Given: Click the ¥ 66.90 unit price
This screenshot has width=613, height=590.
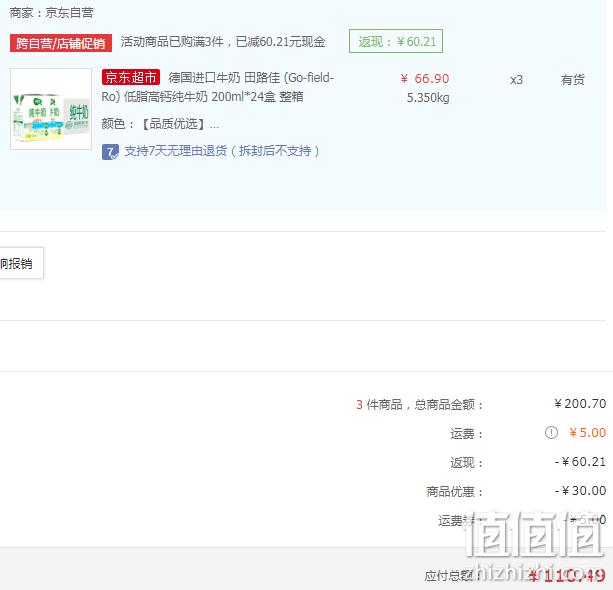Looking at the screenshot, I should coord(425,79).
